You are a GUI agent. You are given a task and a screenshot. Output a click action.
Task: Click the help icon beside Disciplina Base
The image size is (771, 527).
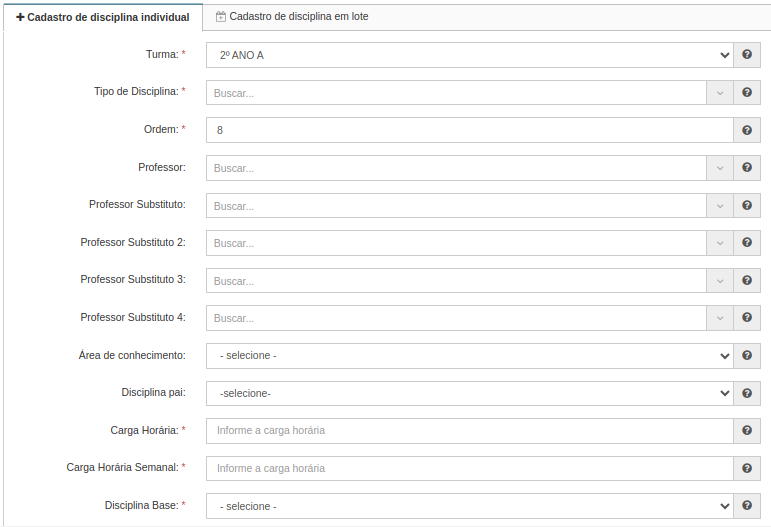coord(746,506)
